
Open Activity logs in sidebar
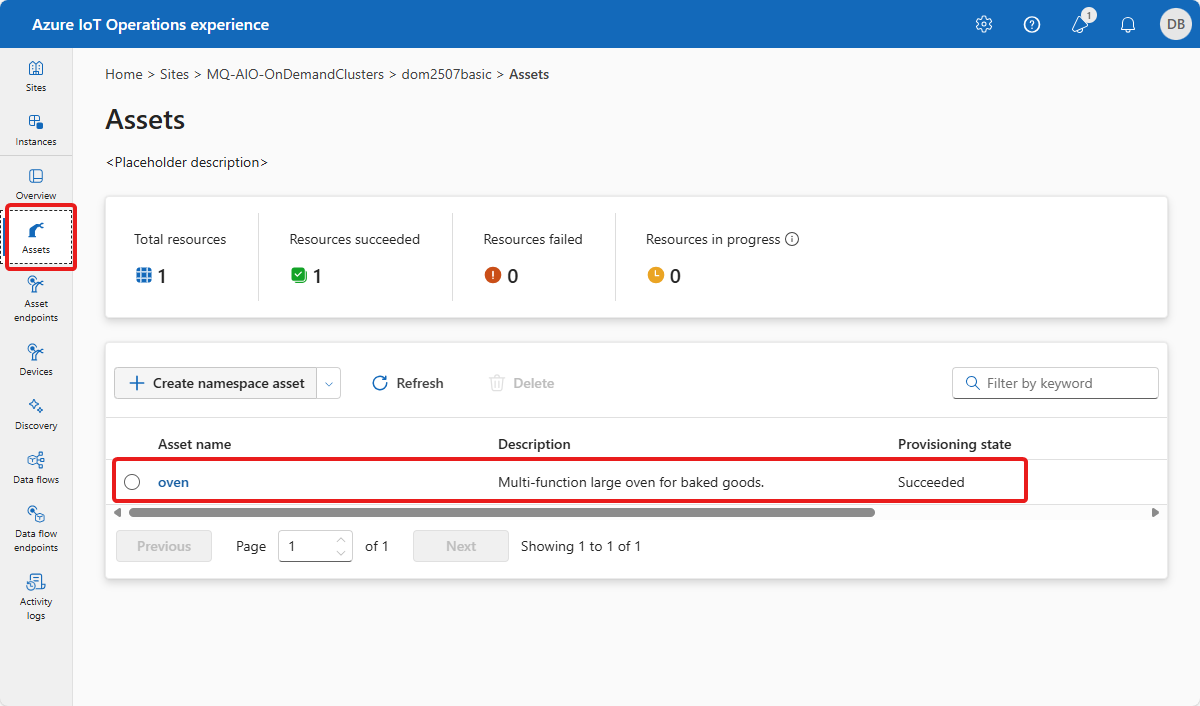36,596
